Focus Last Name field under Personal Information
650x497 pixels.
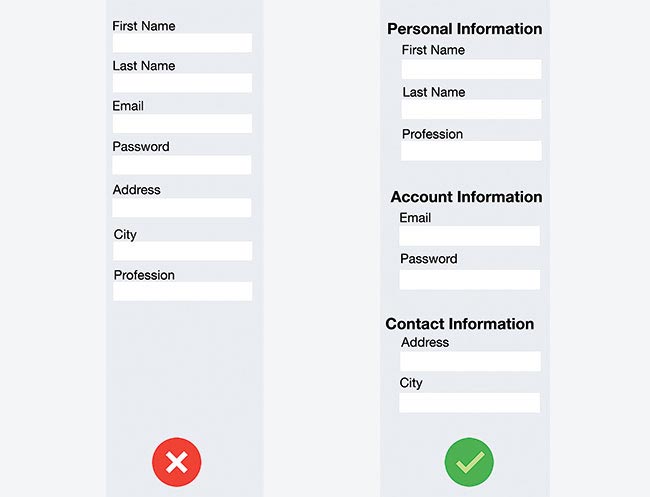(x=471, y=109)
